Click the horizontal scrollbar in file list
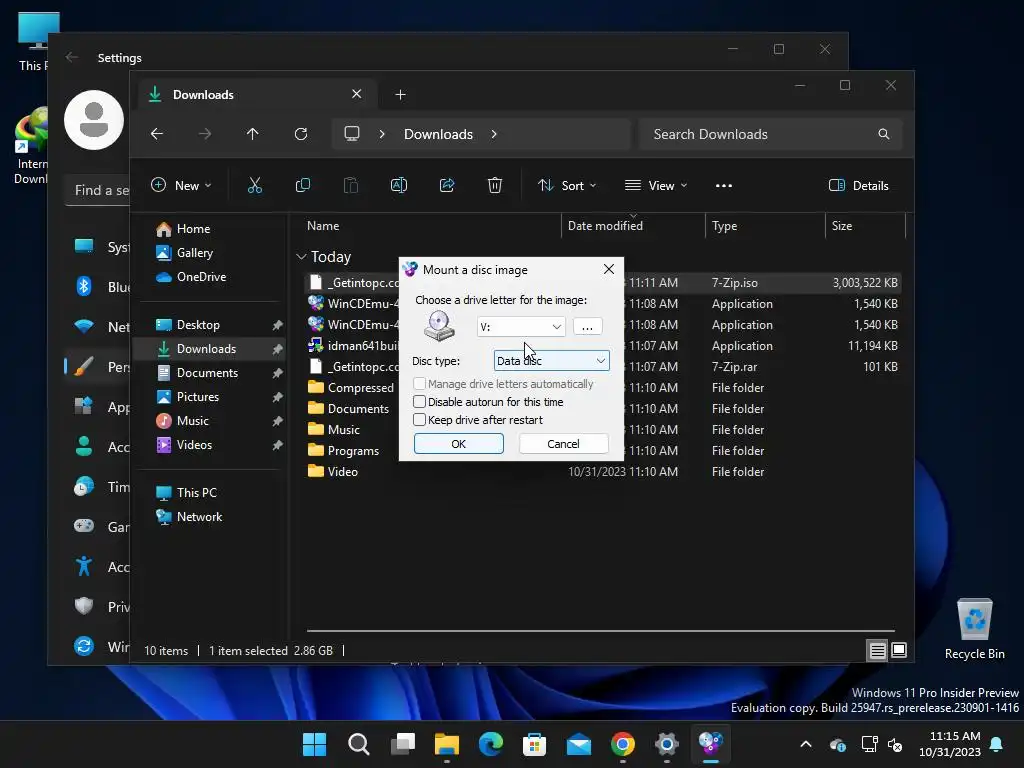This screenshot has height=768, width=1024. coord(600,631)
